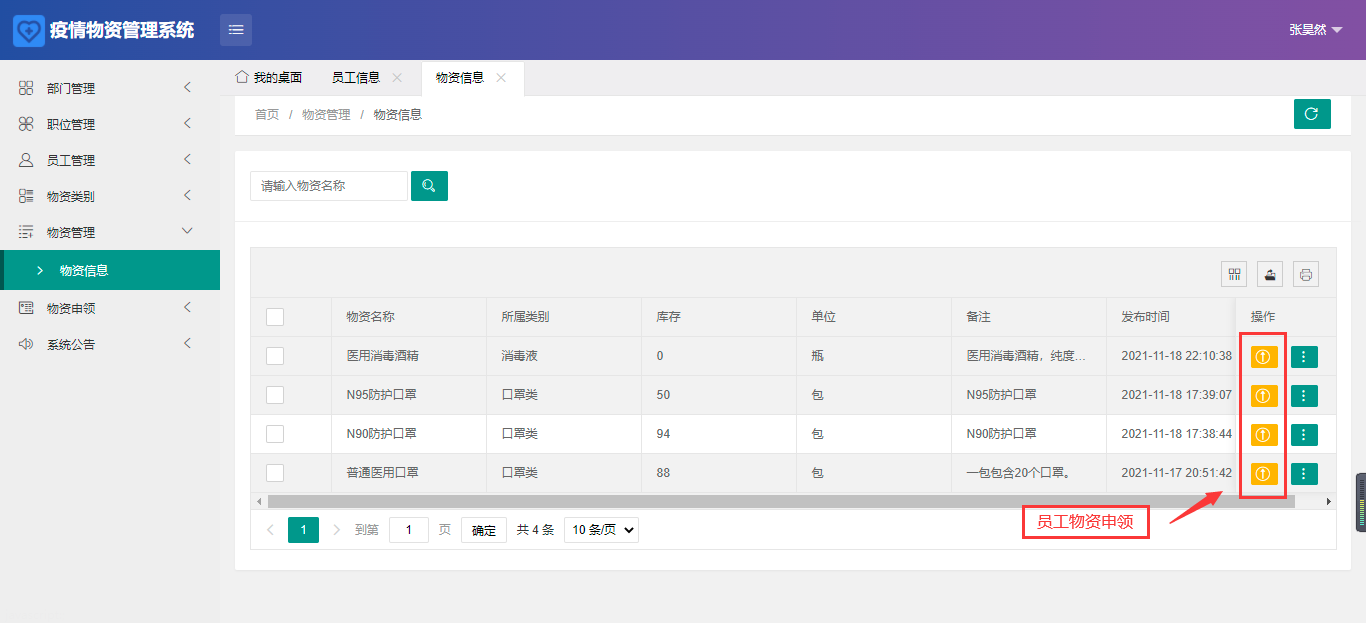This screenshot has height=623, width=1366.
Task: Open the more-actions menu for N95防护口罩
Action: [x=1304, y=396]
